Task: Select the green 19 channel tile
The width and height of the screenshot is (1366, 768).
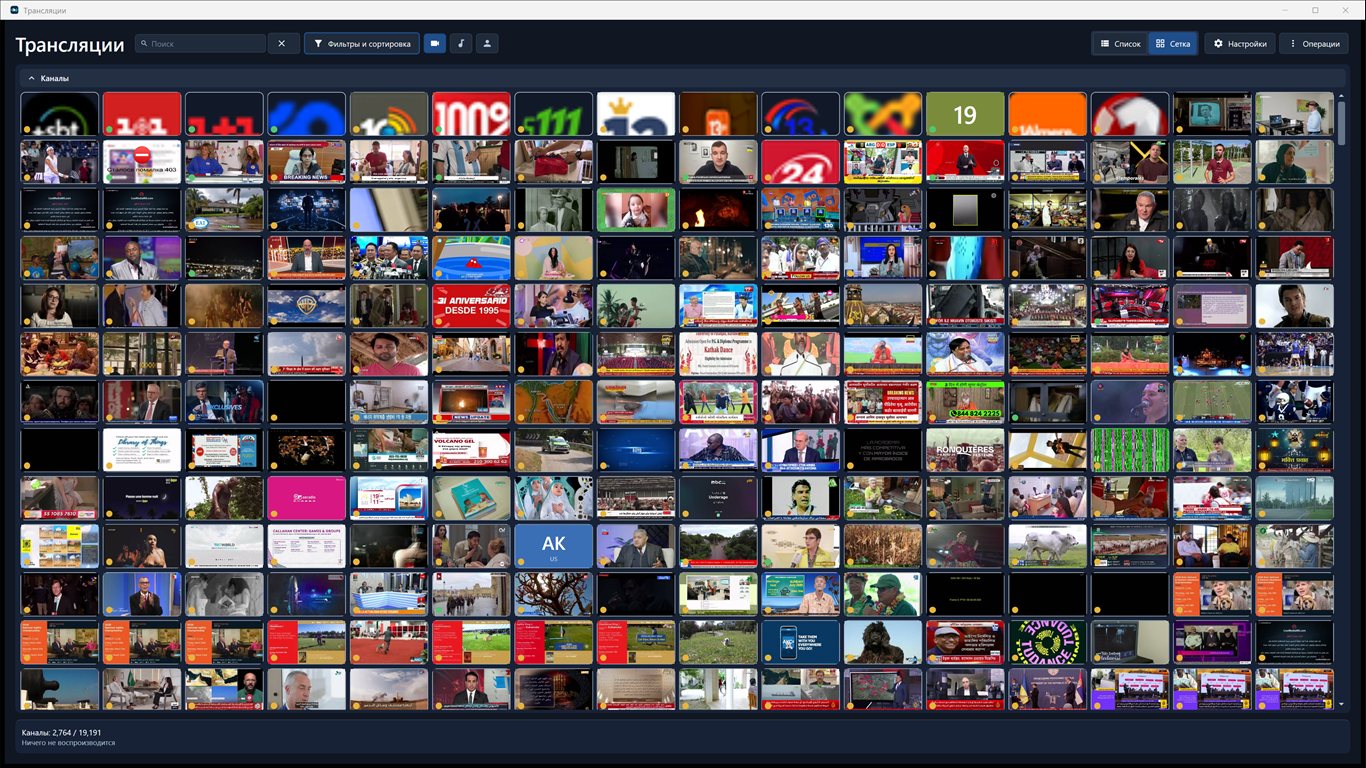Action: [x=965, y=114]
